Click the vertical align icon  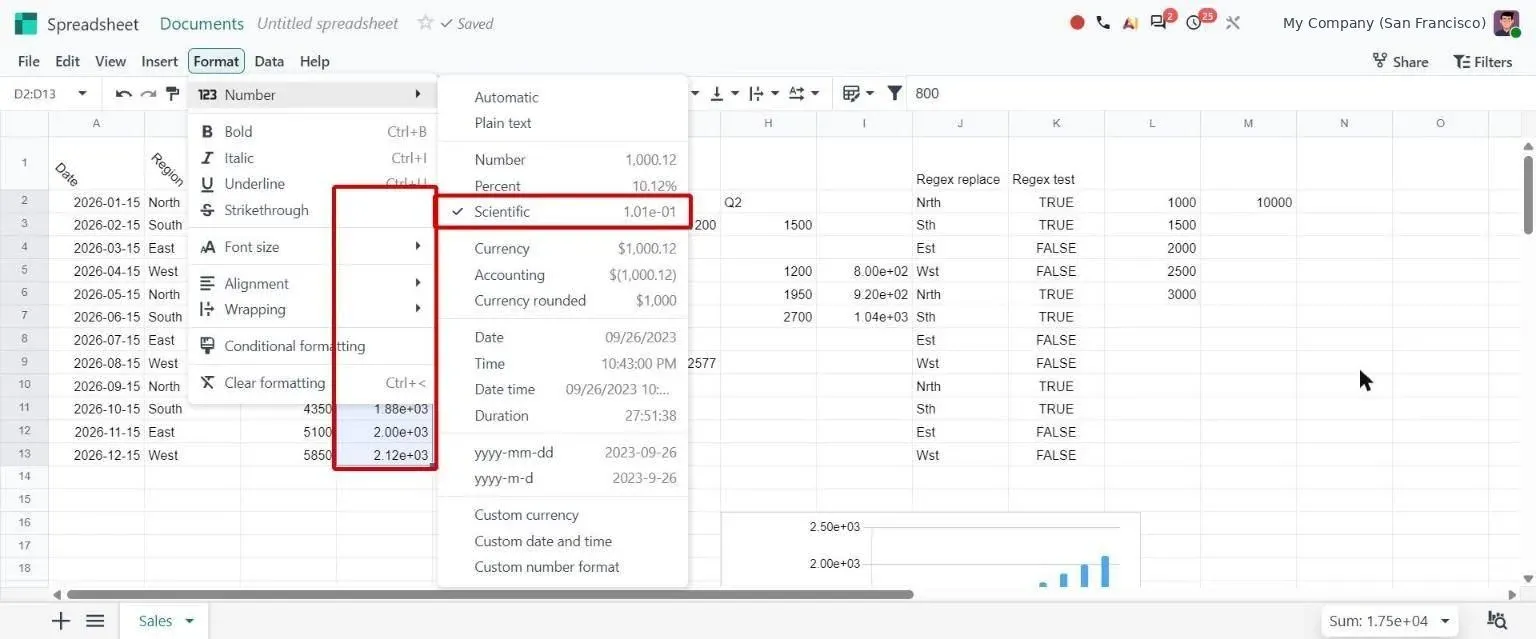pos(717,93)
